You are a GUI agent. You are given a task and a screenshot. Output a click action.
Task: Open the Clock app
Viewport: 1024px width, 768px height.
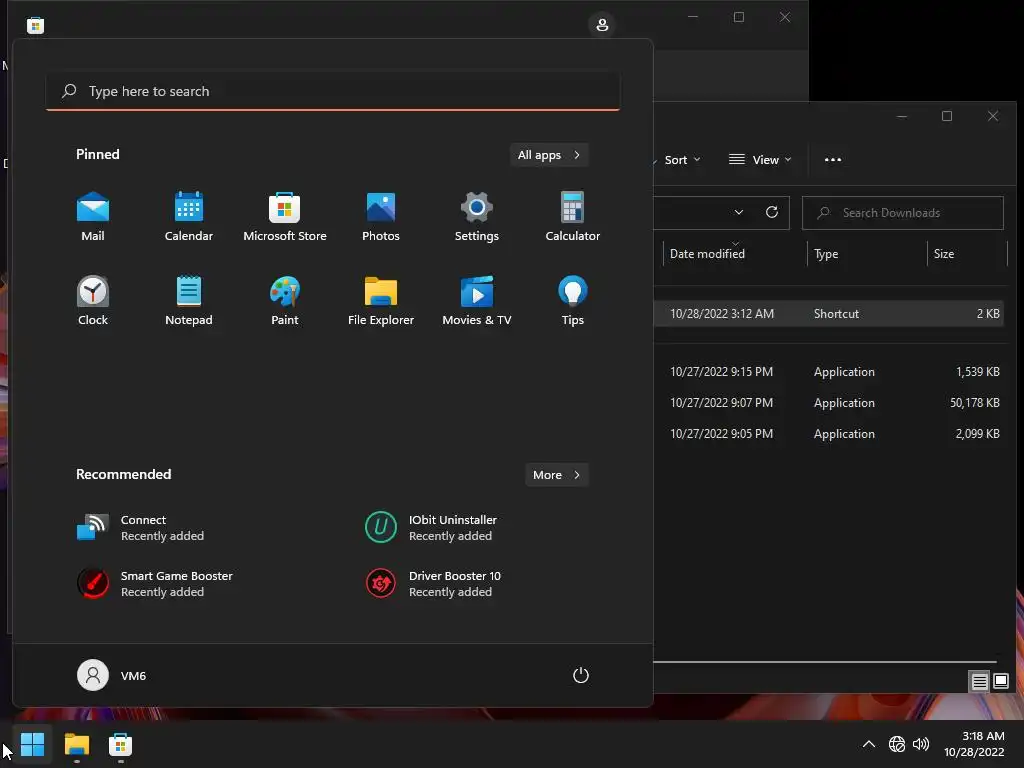click(93, 301)
